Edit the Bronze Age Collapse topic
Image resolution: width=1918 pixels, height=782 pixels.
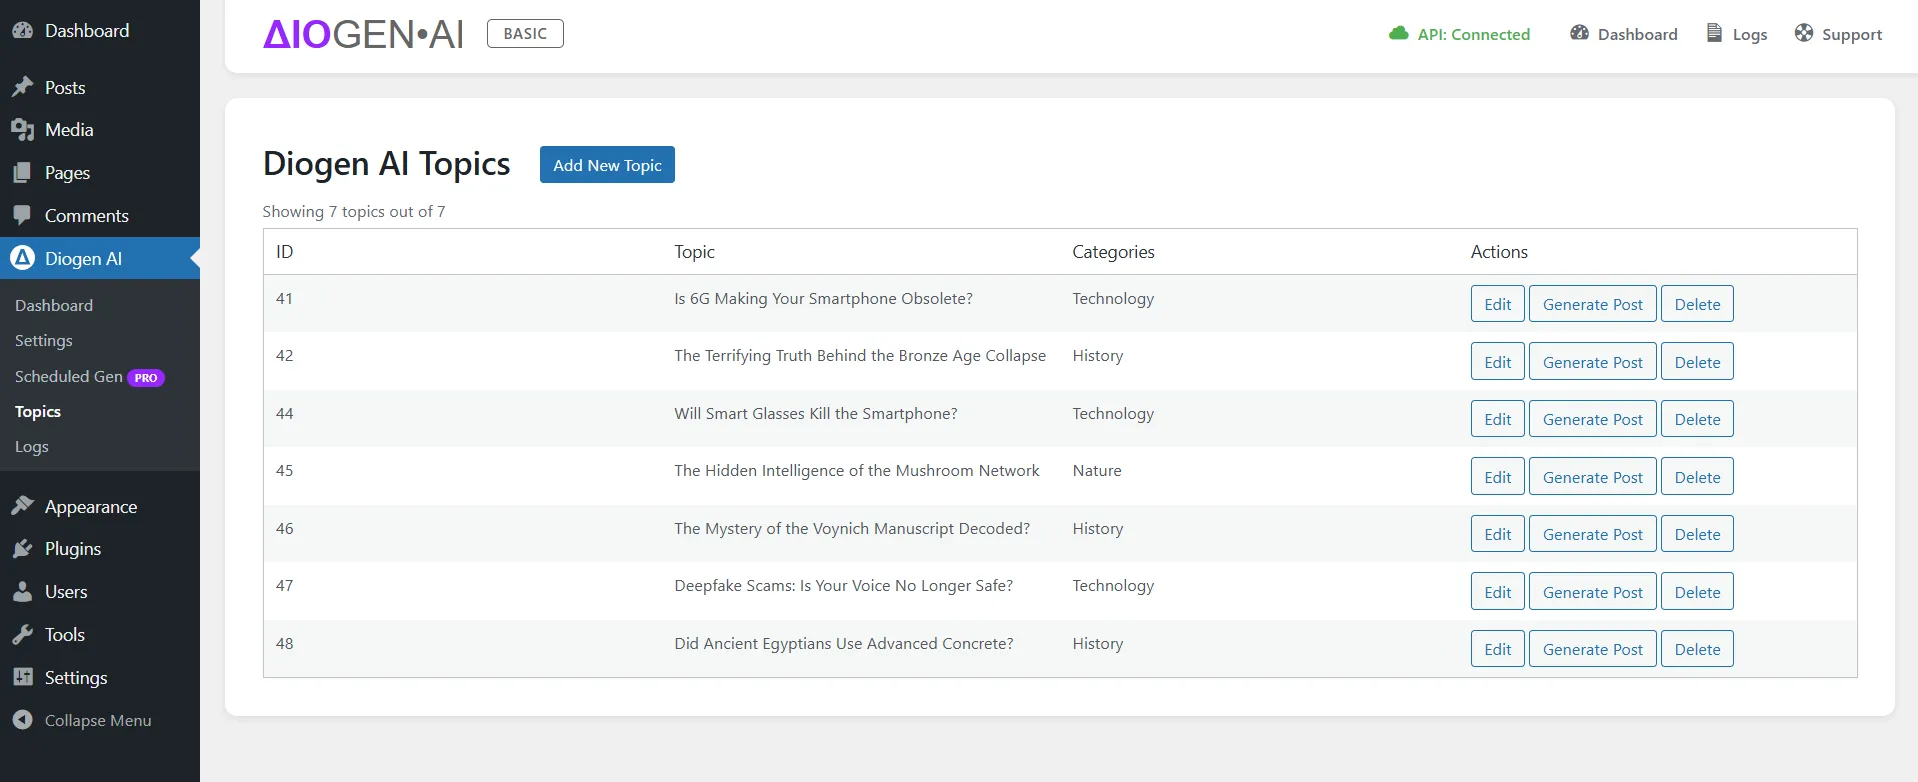coord(1497,362)
